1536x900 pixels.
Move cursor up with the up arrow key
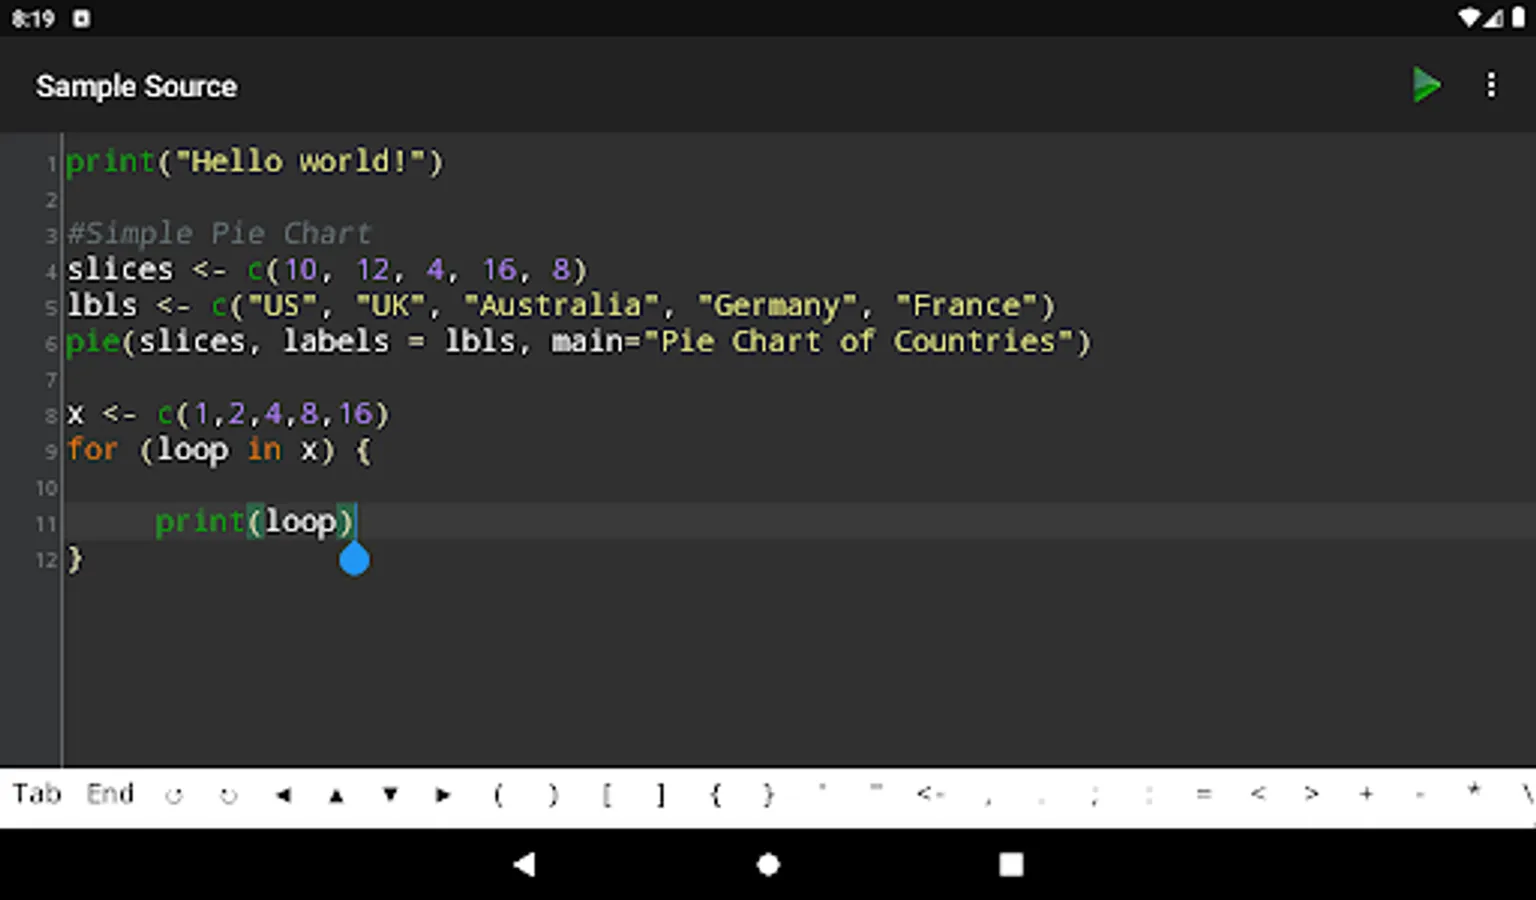point(336,796)
